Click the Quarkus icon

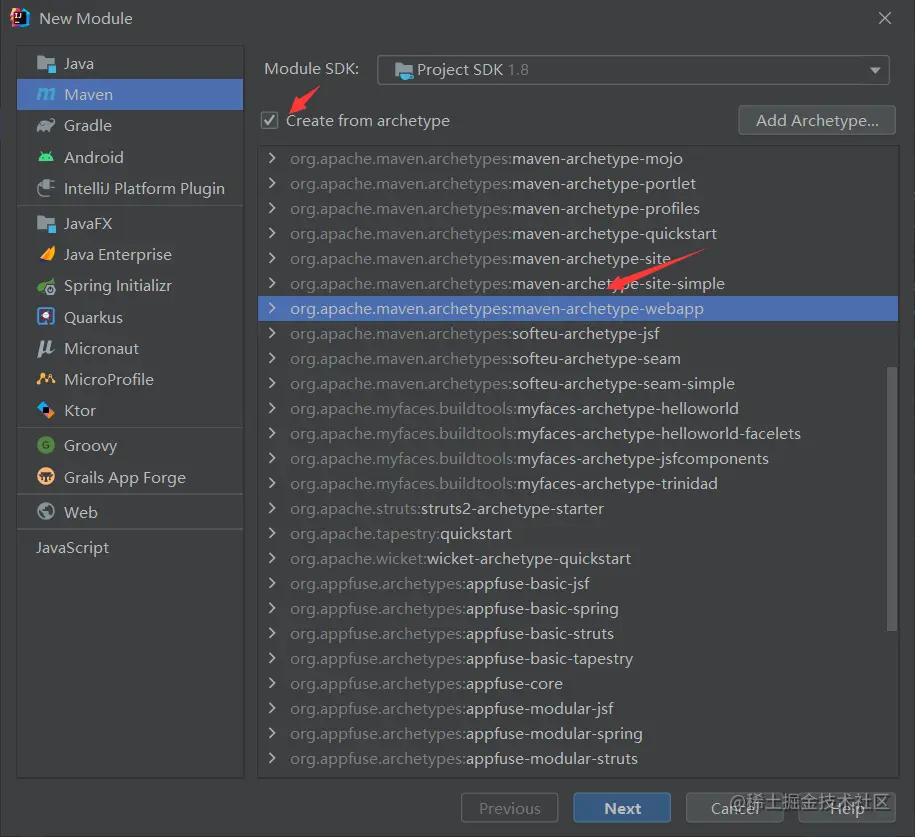(46, 317)
